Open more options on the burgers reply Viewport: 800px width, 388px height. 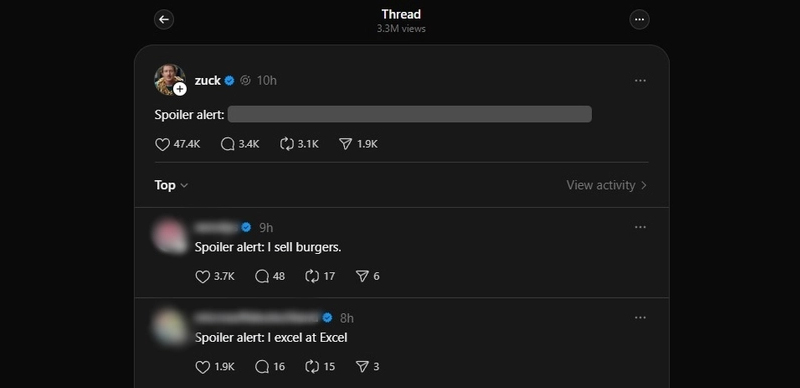point(640,227)
